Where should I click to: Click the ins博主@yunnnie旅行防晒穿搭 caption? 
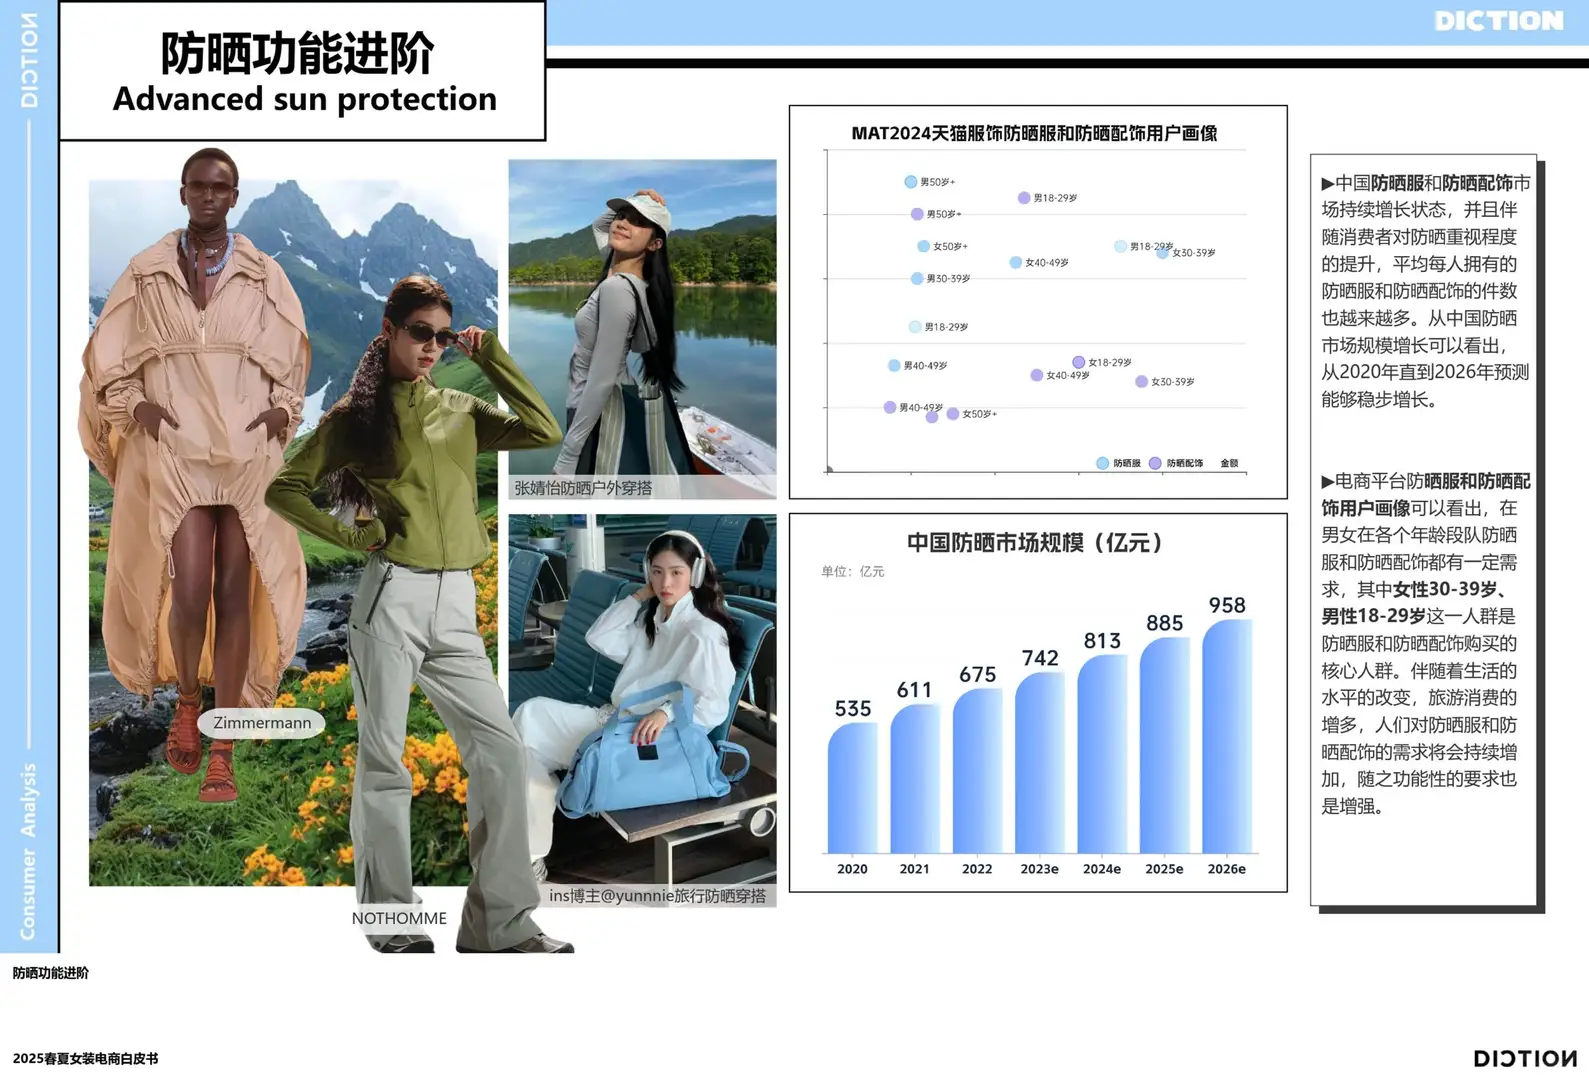pyautogui.click(x=658, y=896)
